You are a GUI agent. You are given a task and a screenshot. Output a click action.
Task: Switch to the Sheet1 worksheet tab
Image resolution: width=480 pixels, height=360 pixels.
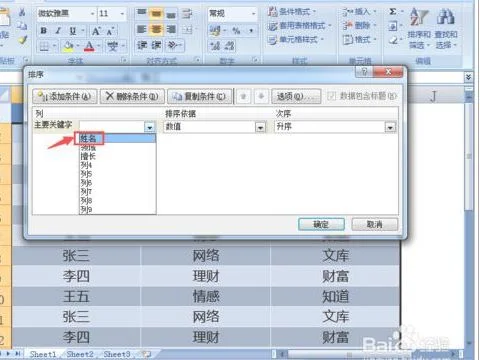[43, 354]
